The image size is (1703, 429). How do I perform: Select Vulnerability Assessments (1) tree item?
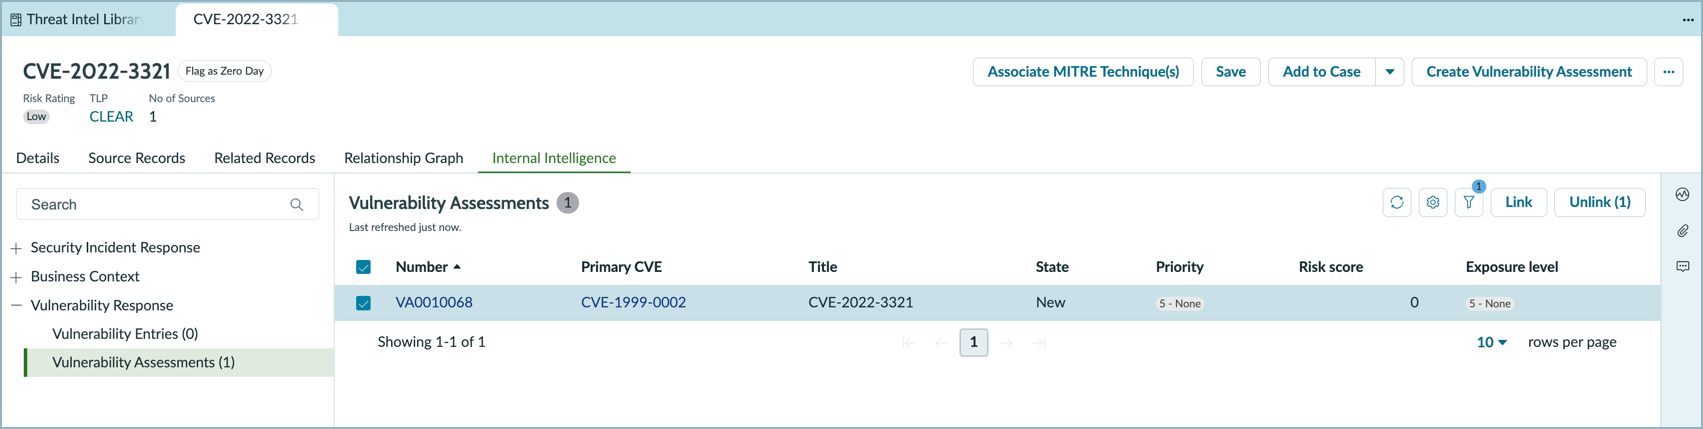point(180,363)
